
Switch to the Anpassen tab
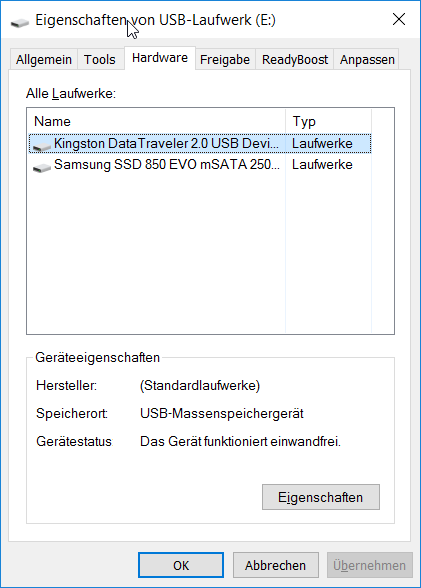pyautogui.click(x=367, y=60)
